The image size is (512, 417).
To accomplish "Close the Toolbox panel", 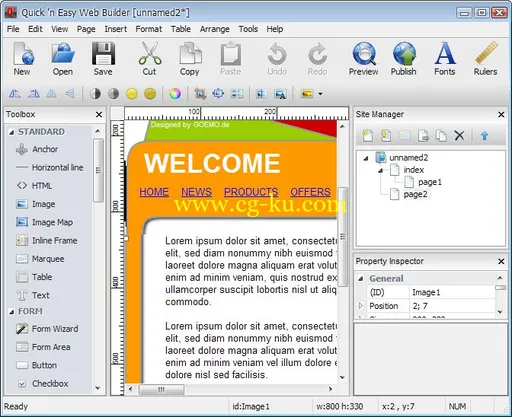I will (x=99, y=114).
